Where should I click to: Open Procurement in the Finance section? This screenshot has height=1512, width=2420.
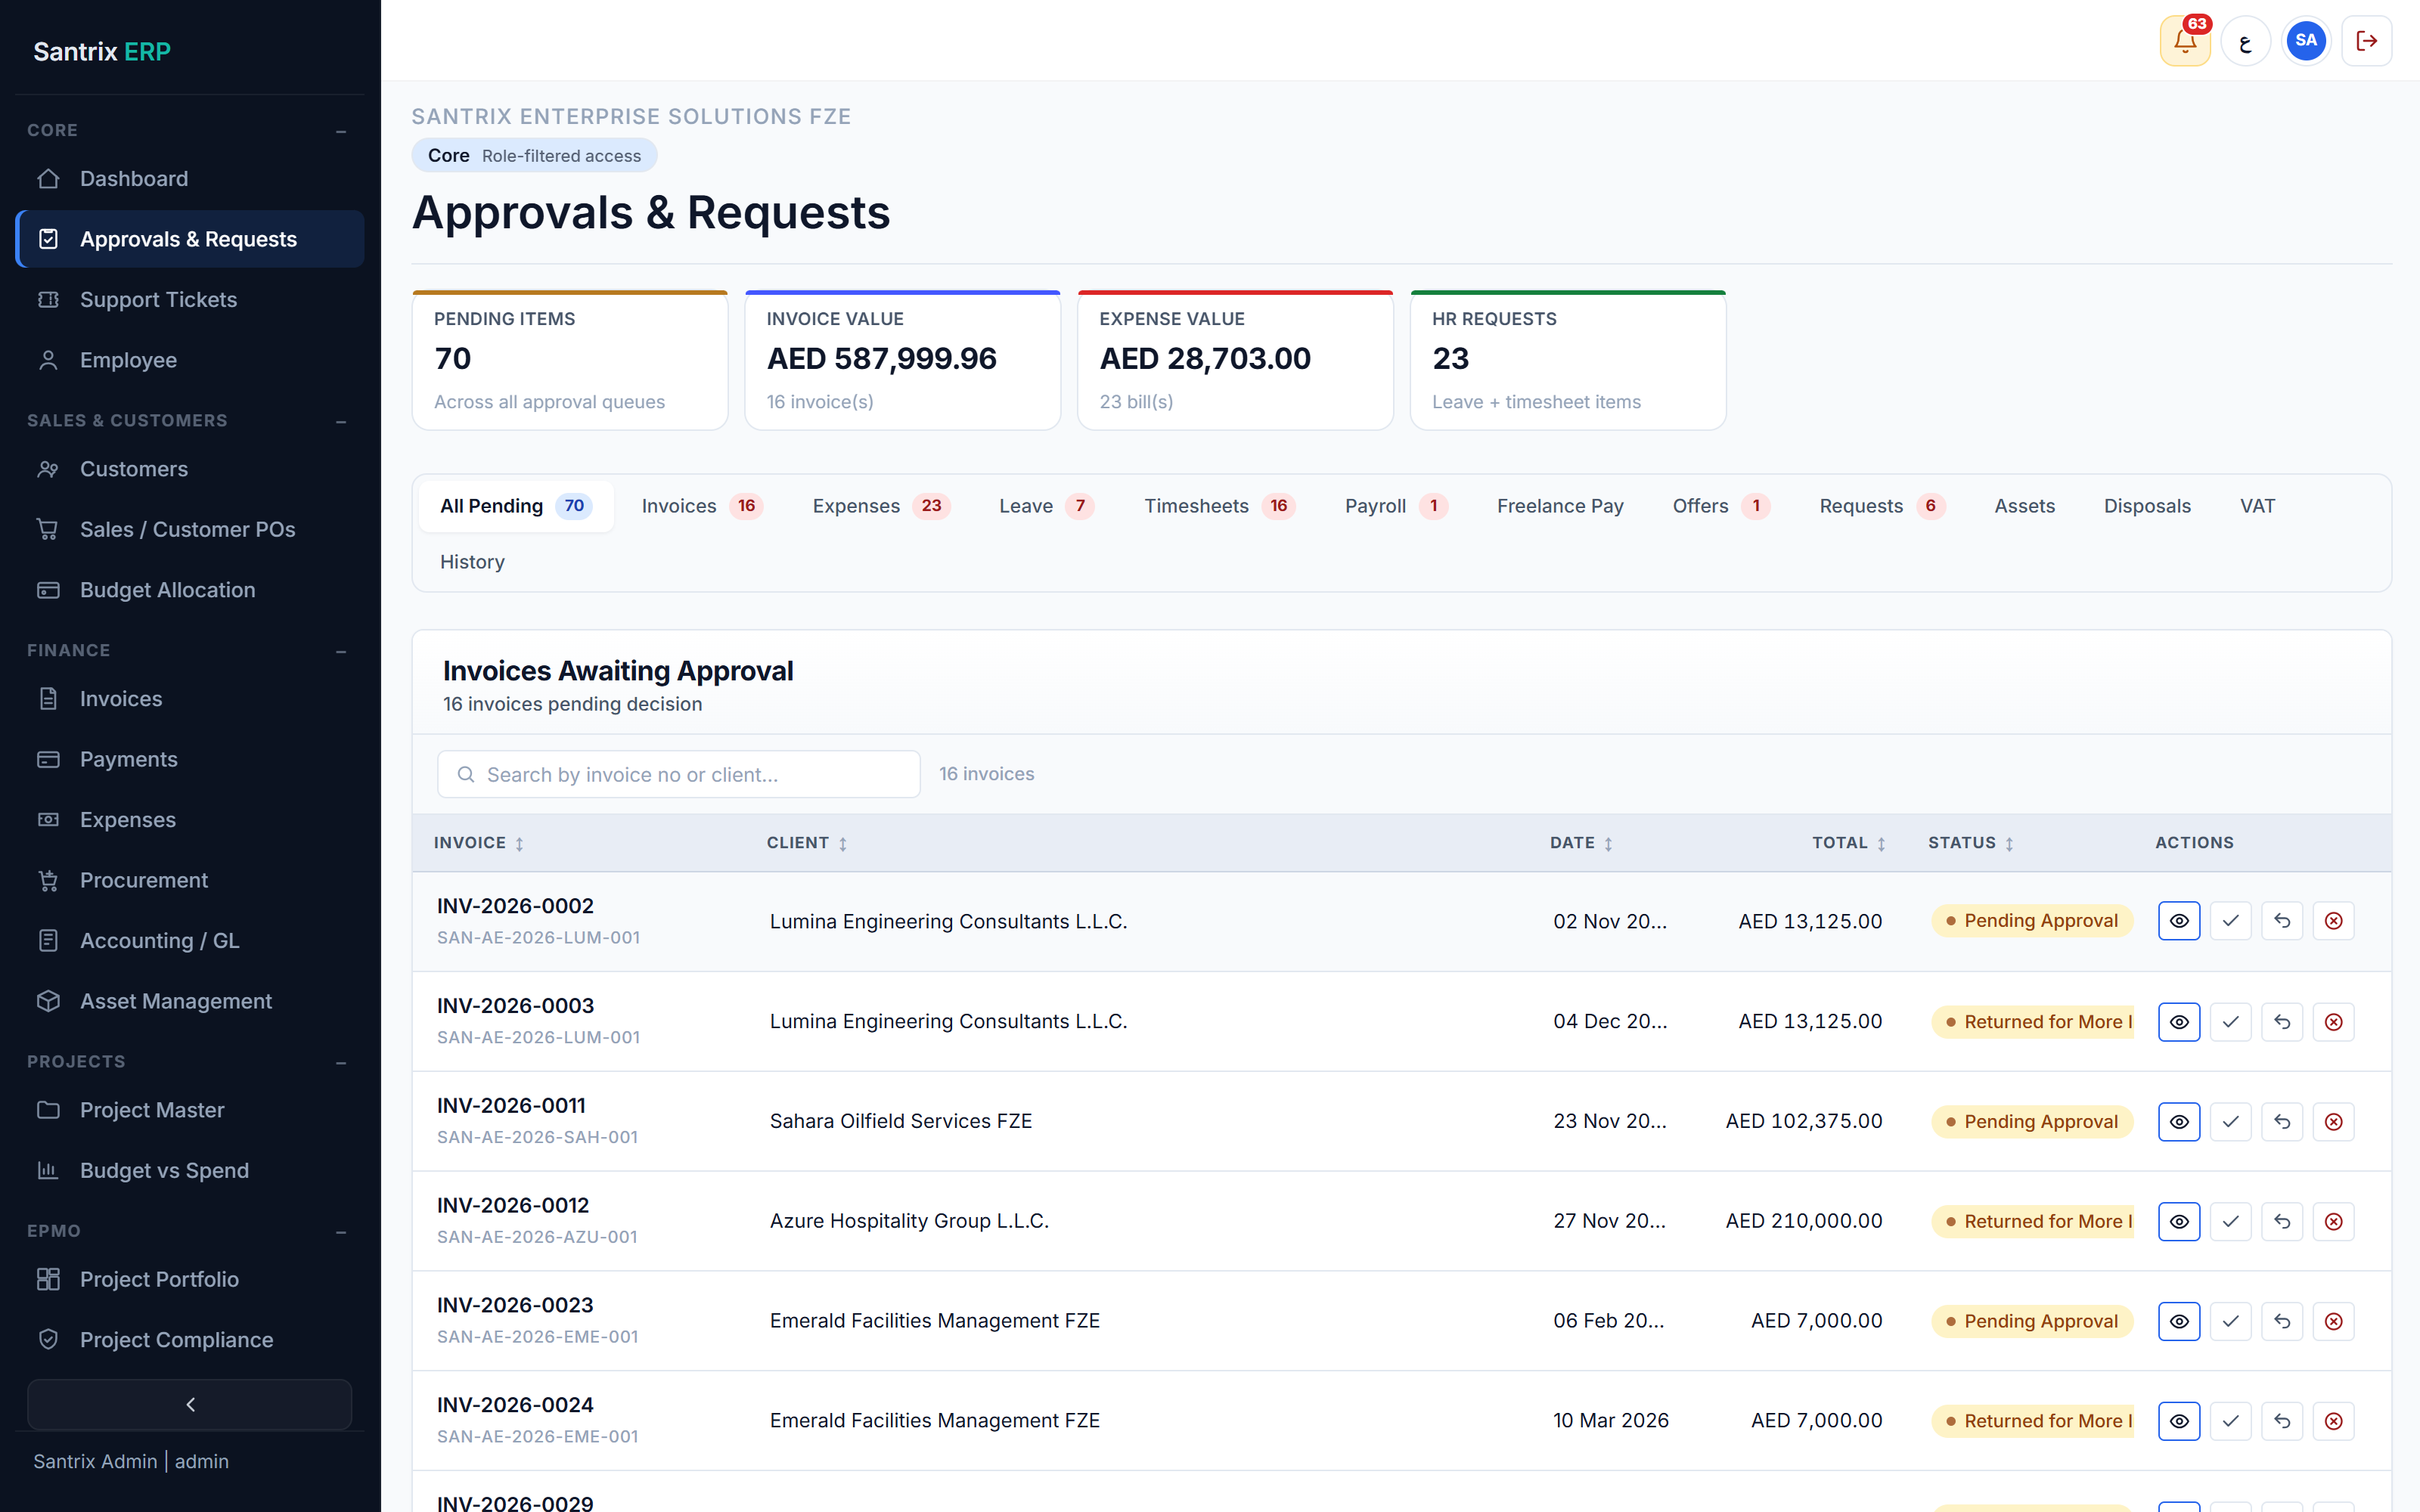click(x=190, y=880)
